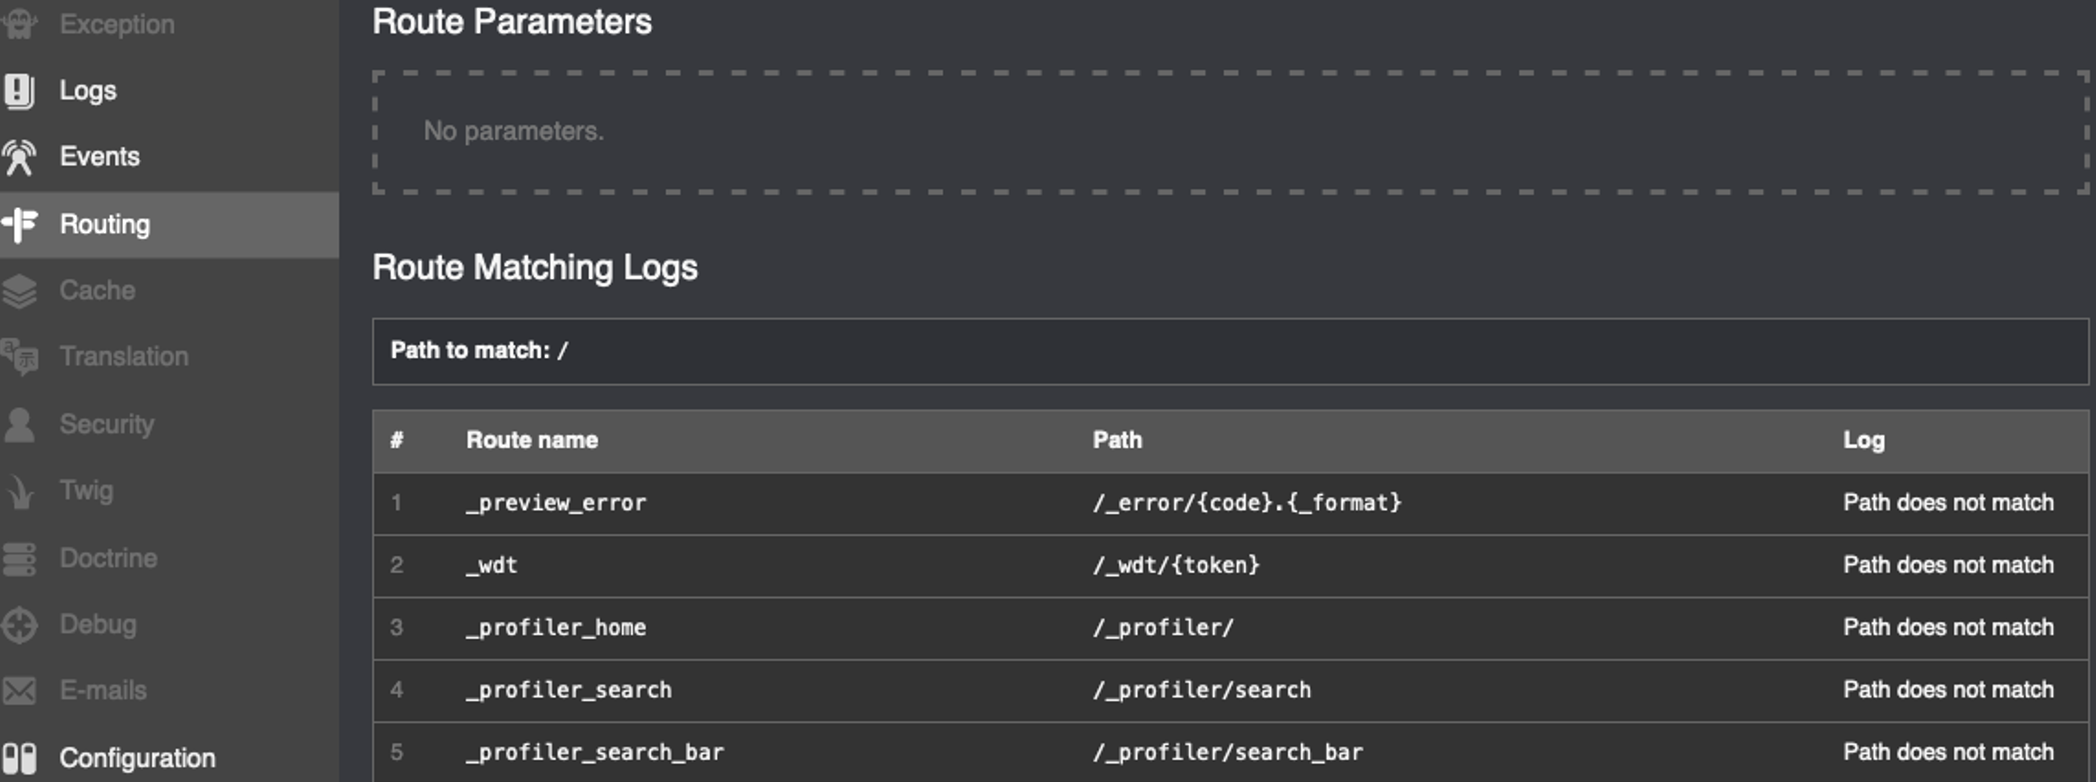Click the Configuration panel icon
This screenshot has width=2096, height=782.
pos(19,758)
